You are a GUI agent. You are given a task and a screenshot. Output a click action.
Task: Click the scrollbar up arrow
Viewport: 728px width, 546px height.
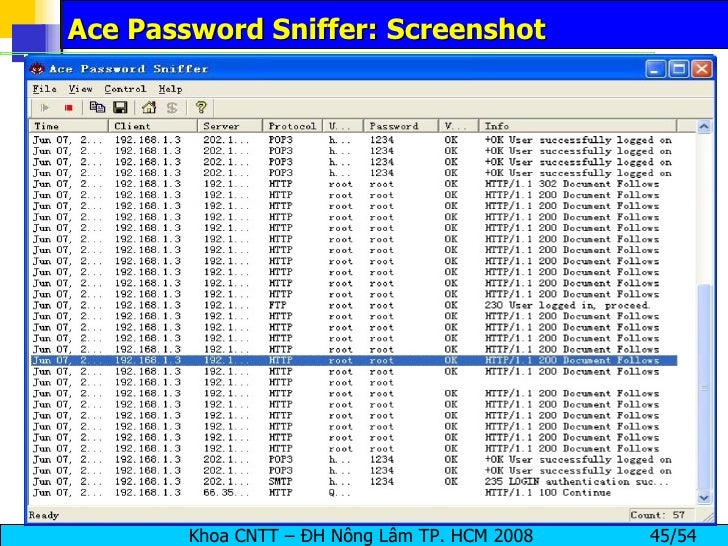[704, 126]
